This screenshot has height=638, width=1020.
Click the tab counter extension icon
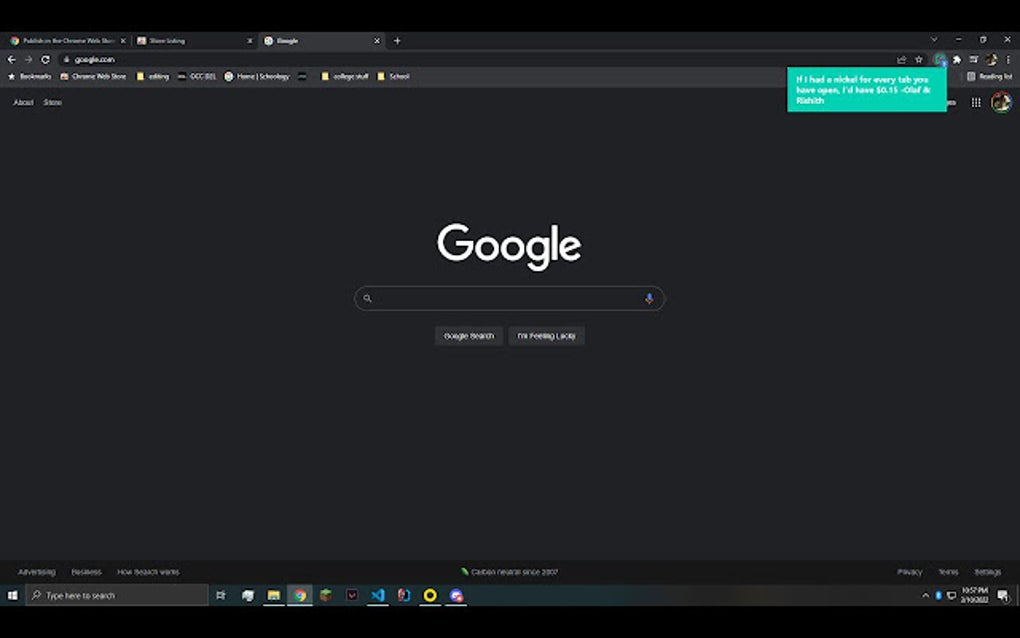pos(938,59)
